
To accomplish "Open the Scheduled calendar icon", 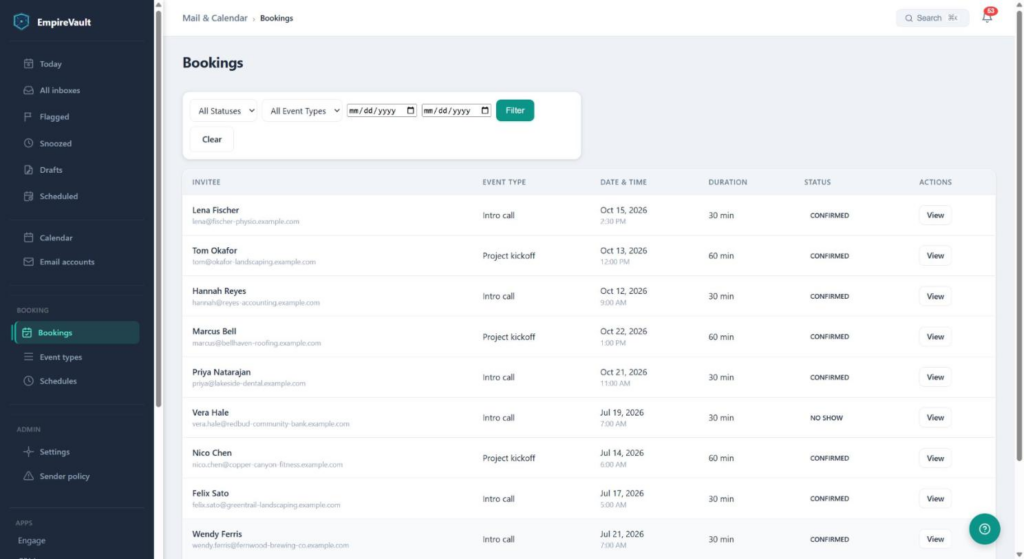I will tap(28, 196).
